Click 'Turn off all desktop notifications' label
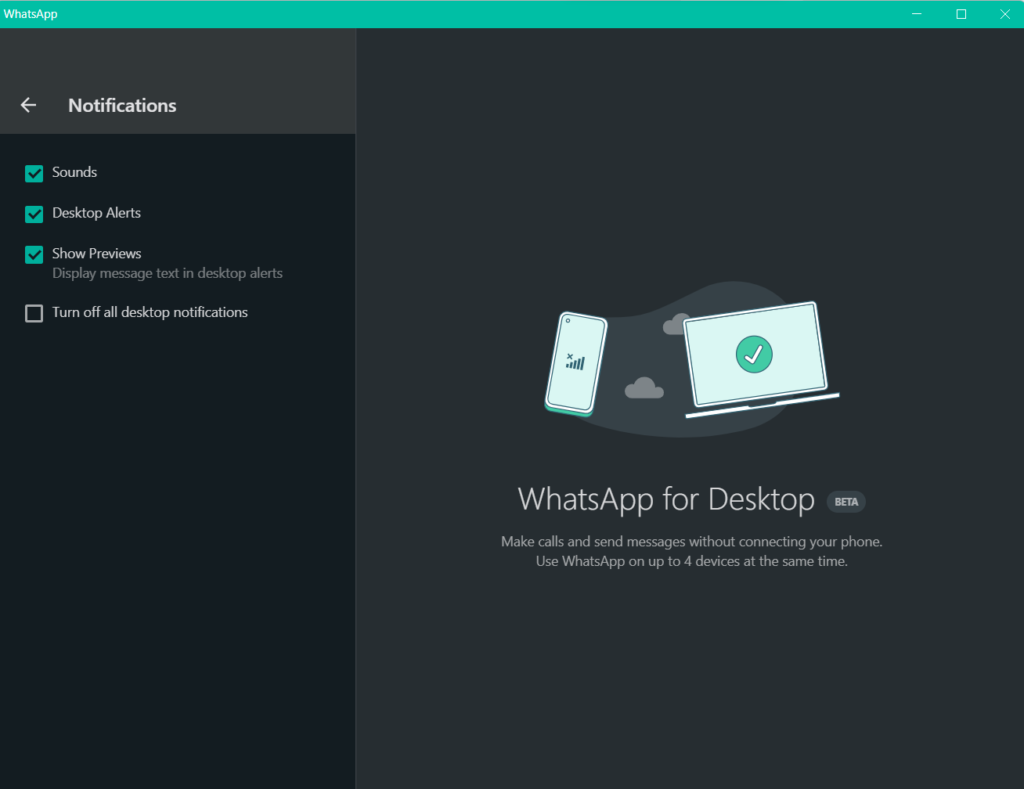 (150, 312)
